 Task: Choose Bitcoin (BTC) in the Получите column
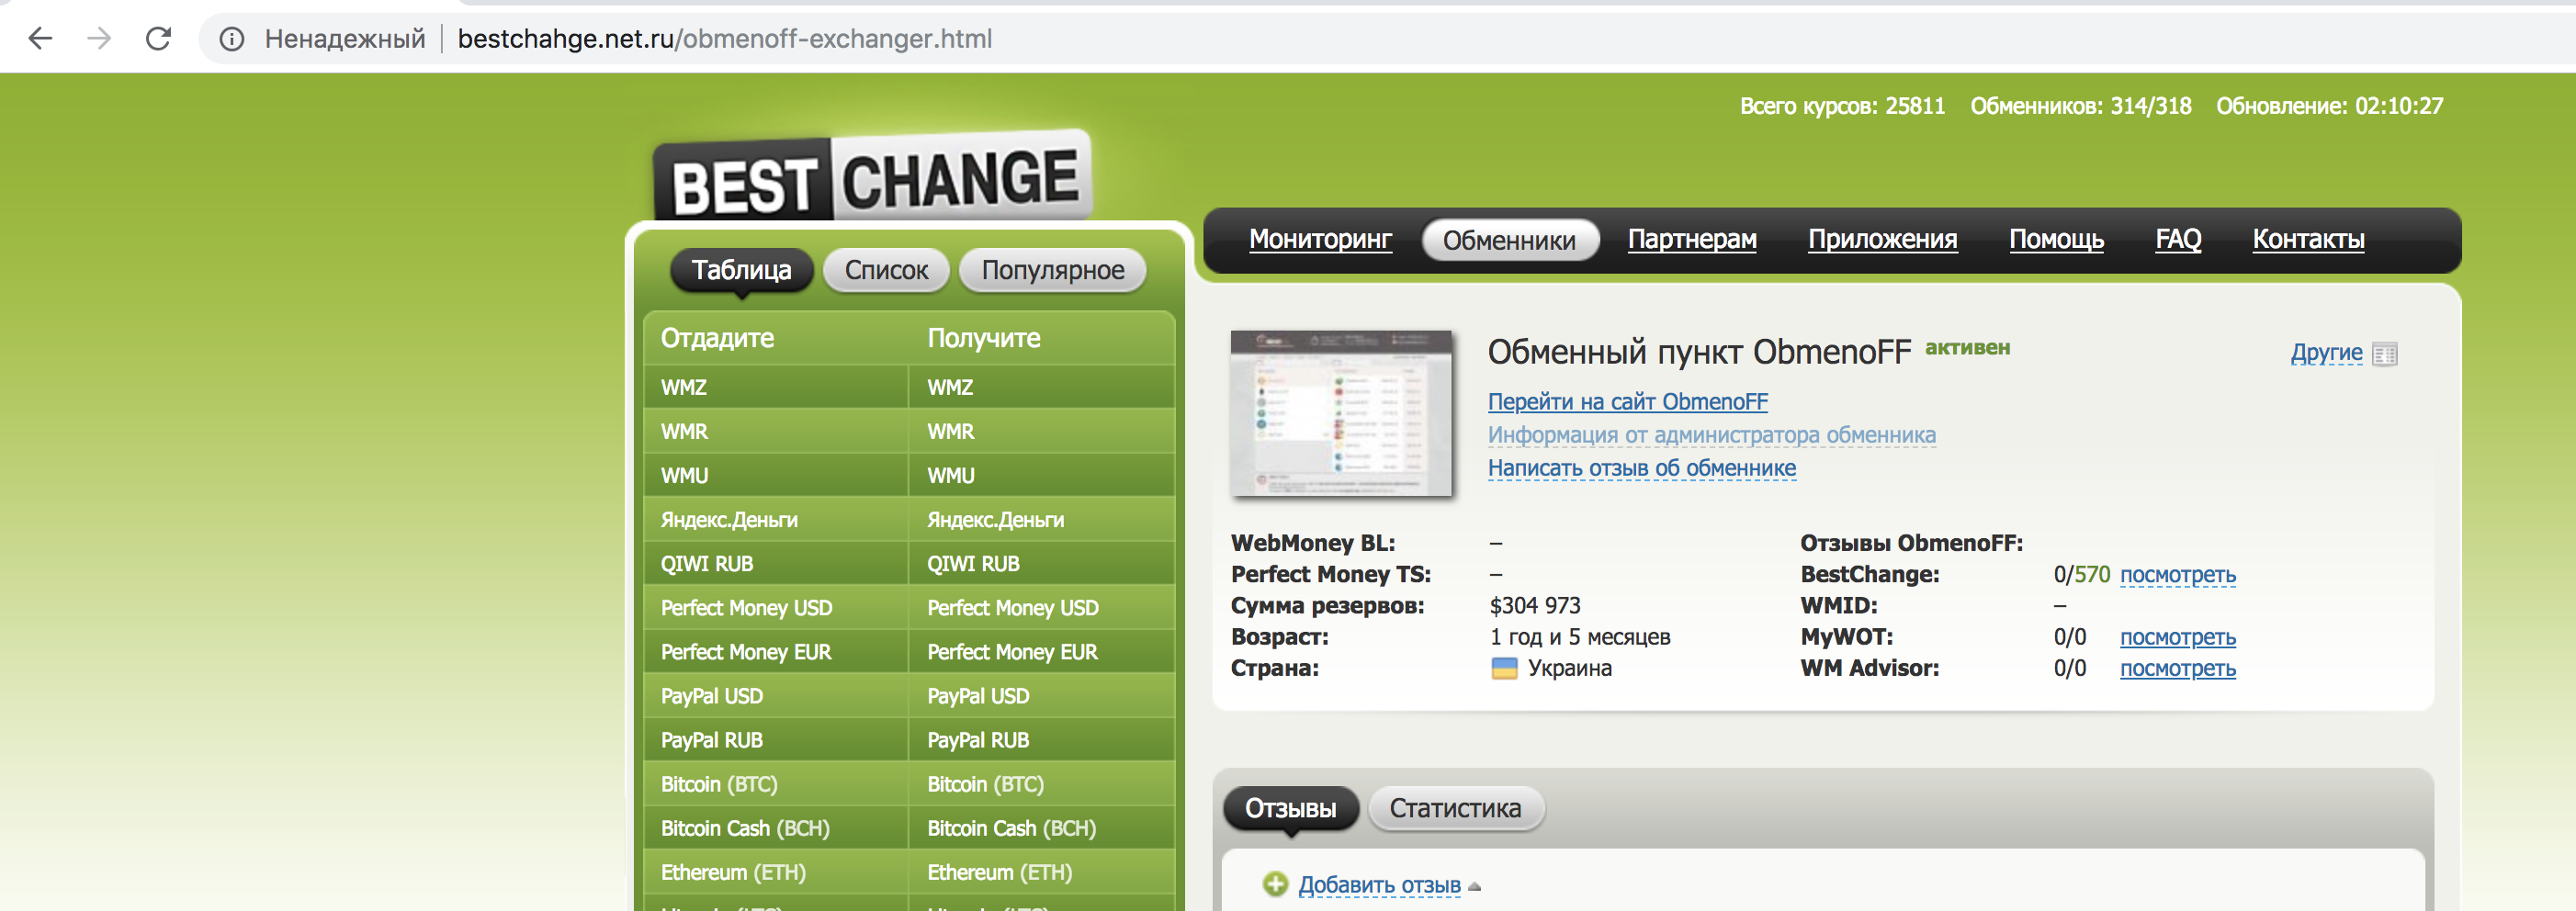(1041, 783)
